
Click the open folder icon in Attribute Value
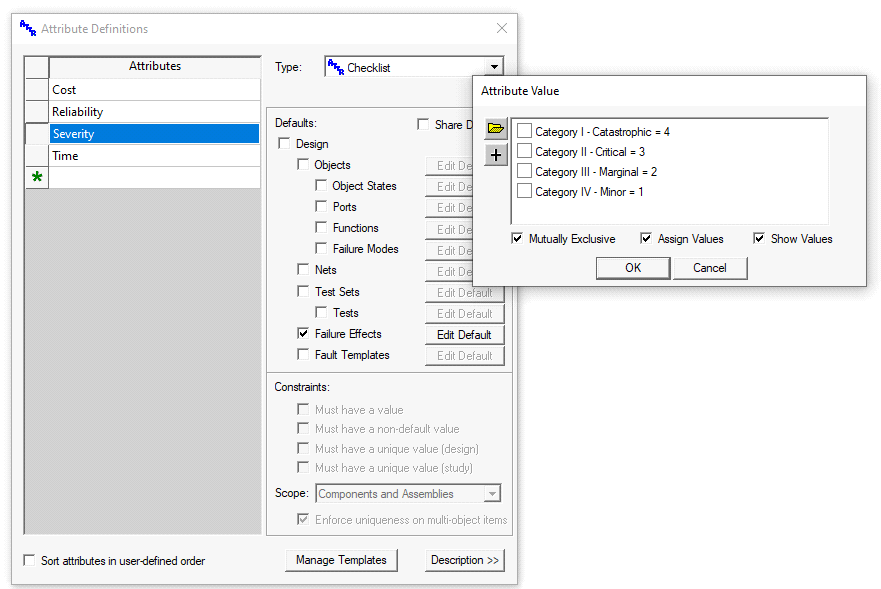point(496,130)
